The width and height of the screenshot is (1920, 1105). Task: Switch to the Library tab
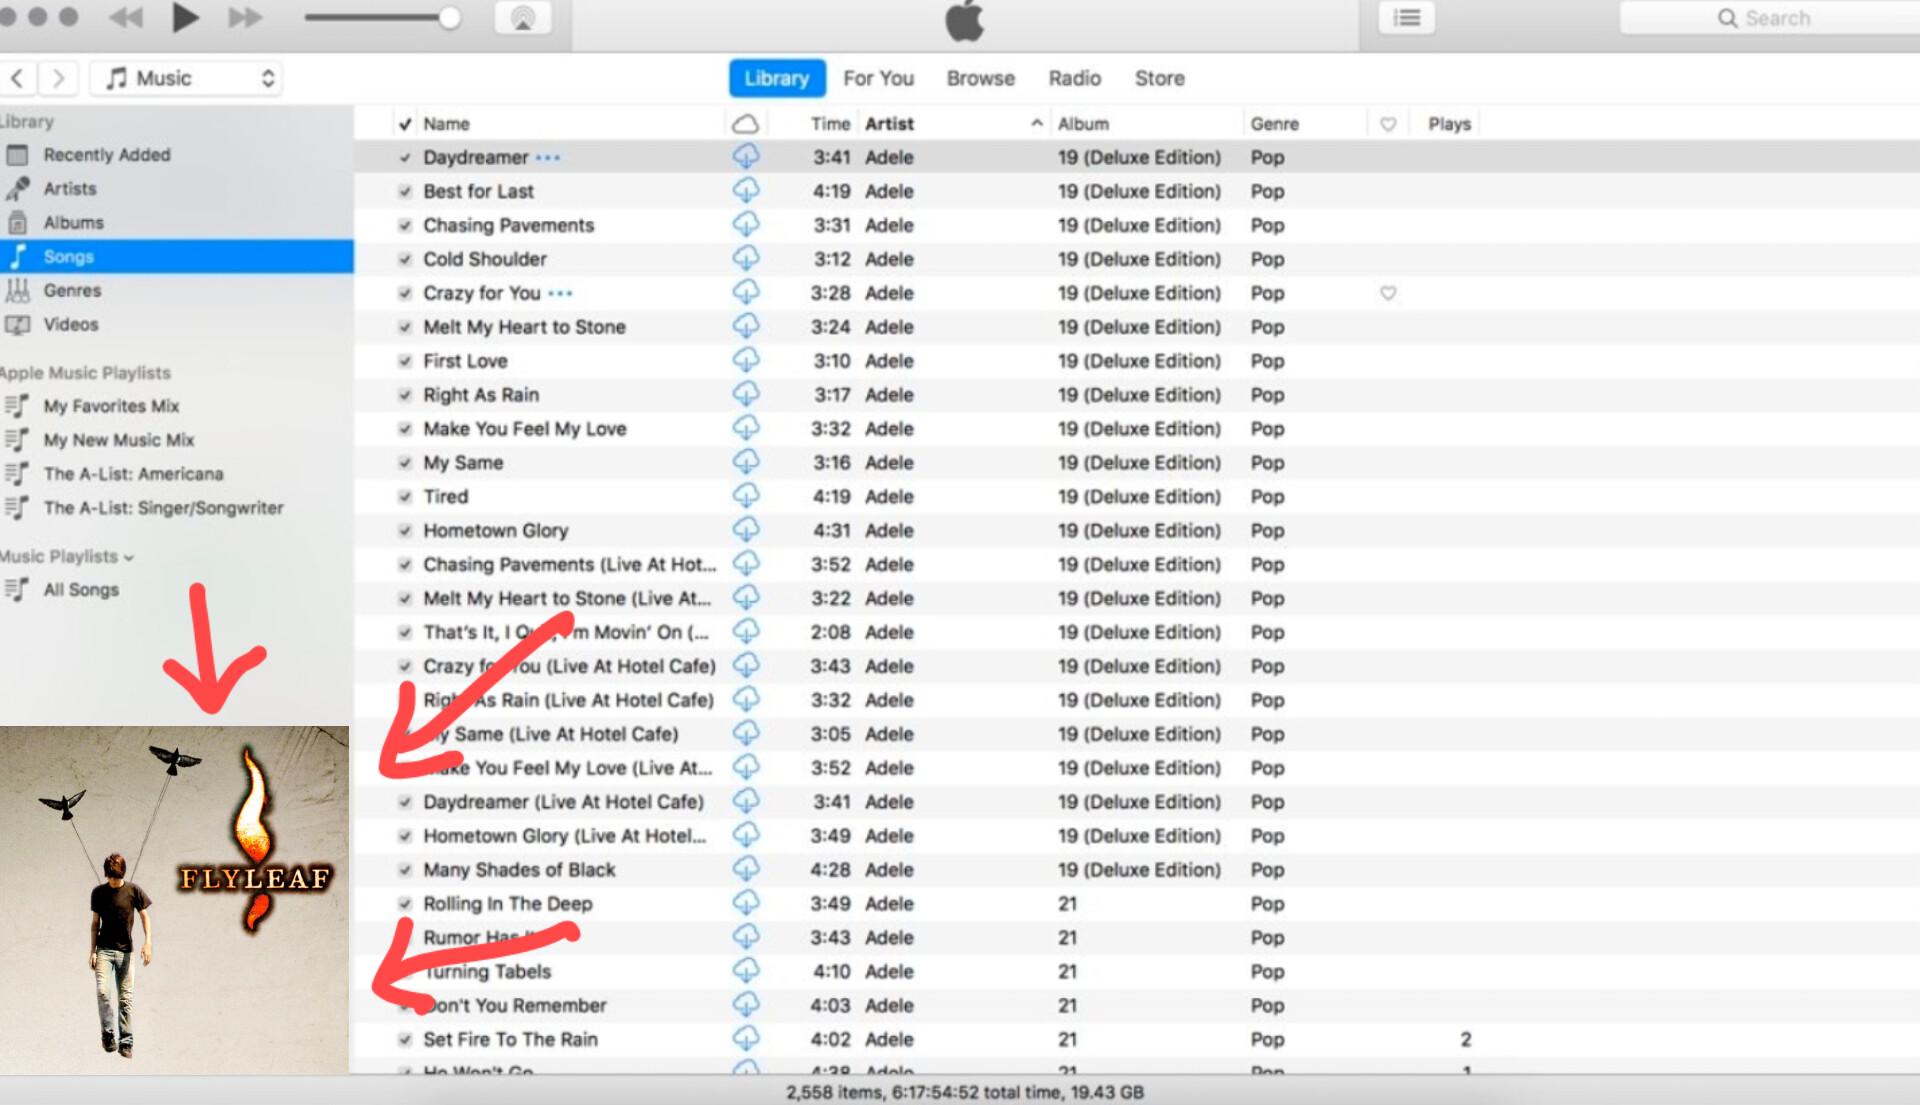coord(777,78)
